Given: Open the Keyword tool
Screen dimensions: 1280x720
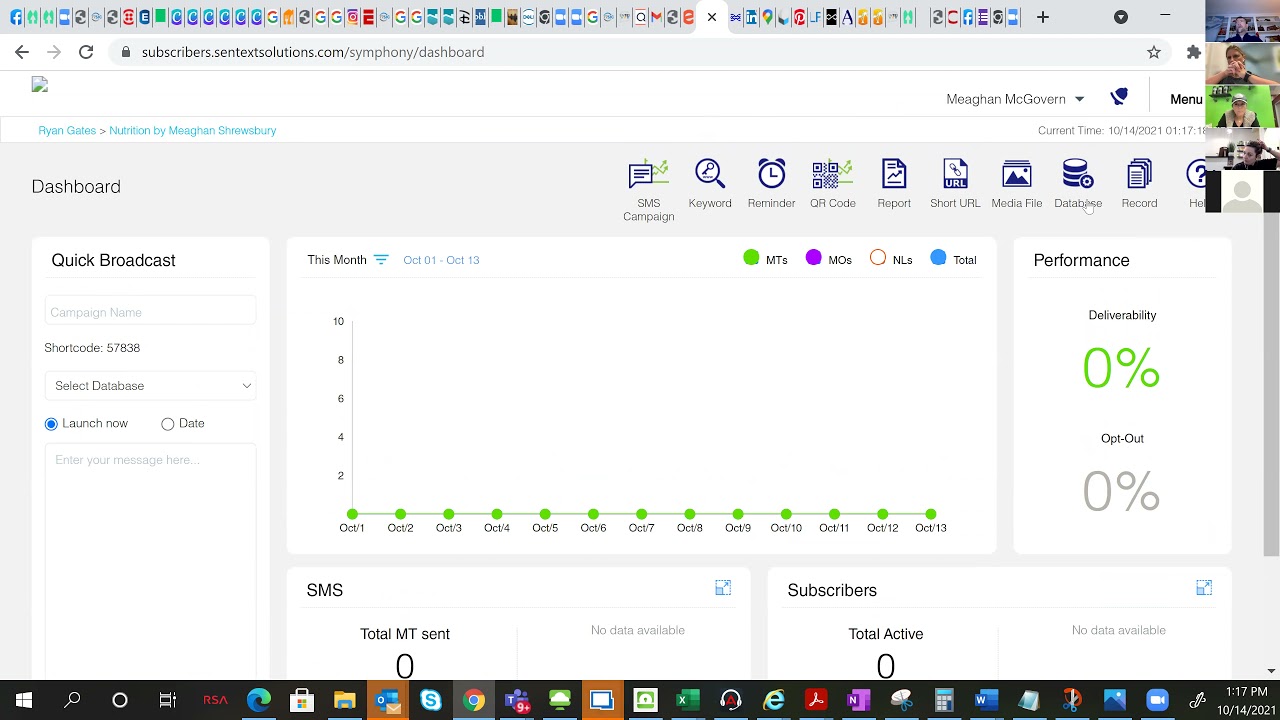Looking at the screenshot, I should (710, 184).
